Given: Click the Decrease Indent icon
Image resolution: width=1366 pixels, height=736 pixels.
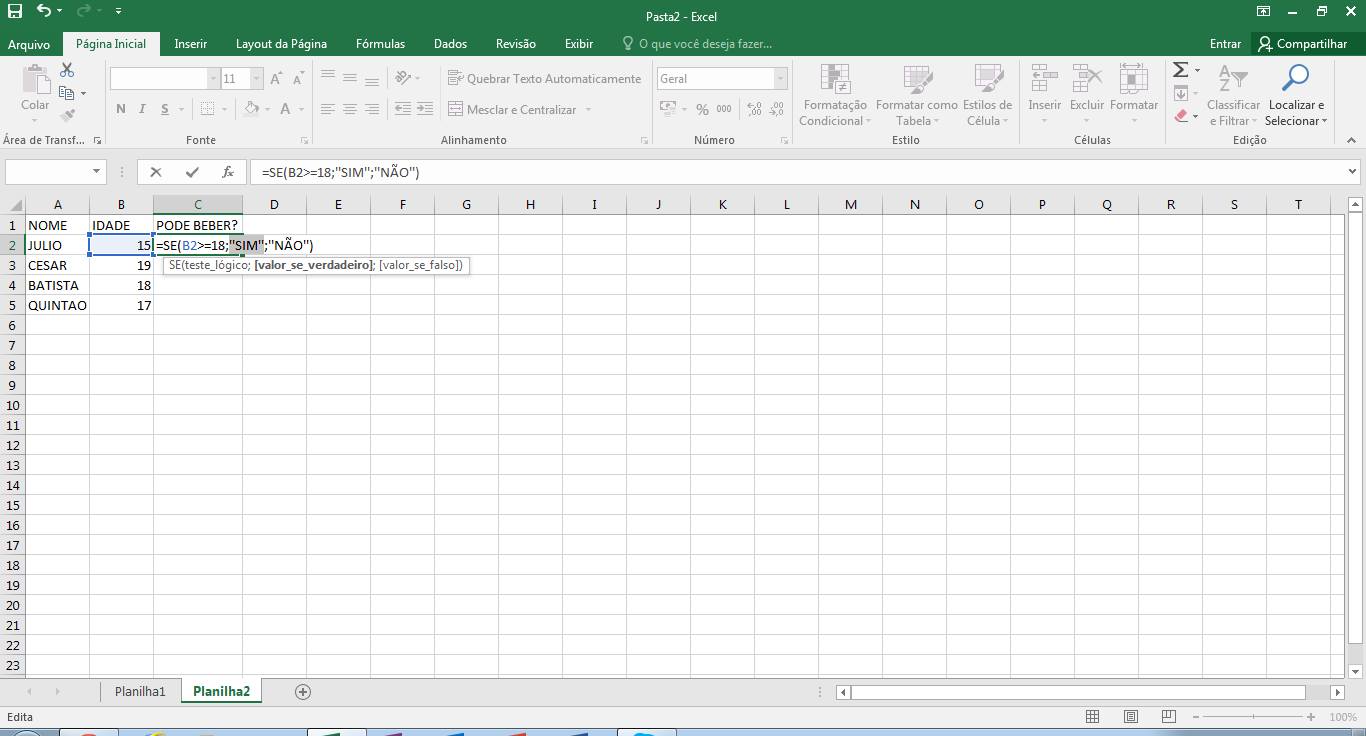Looking at the screenshot, I should [403, 109].
